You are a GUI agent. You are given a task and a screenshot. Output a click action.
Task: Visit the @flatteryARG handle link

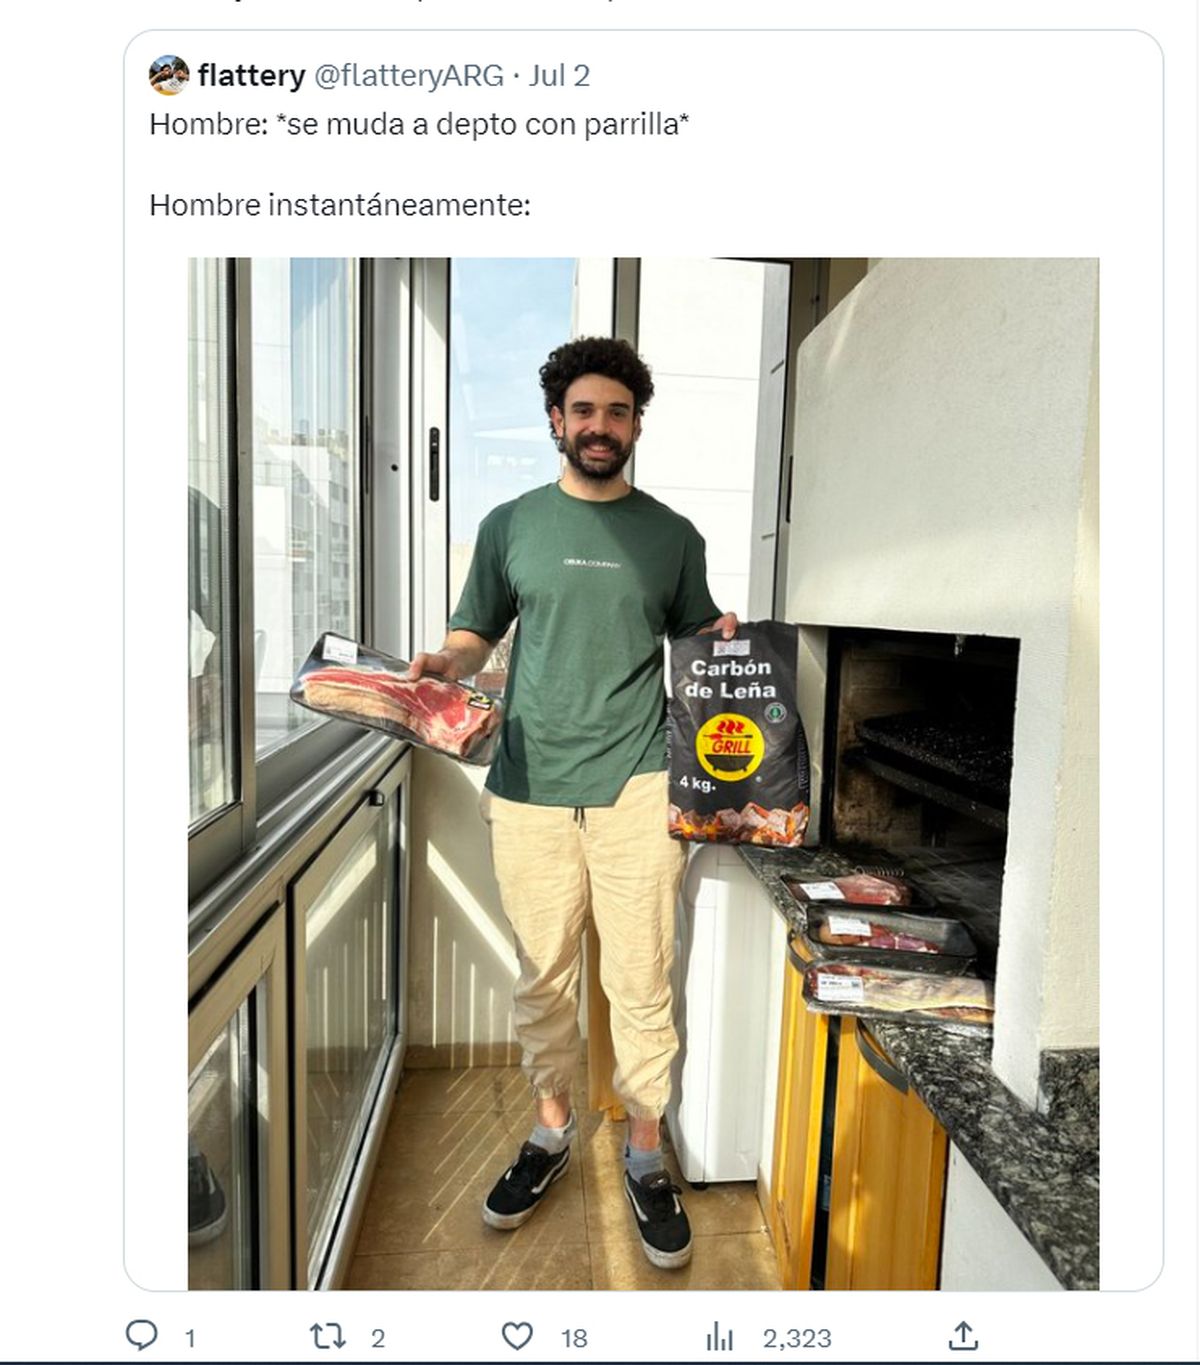click(409, 76)
